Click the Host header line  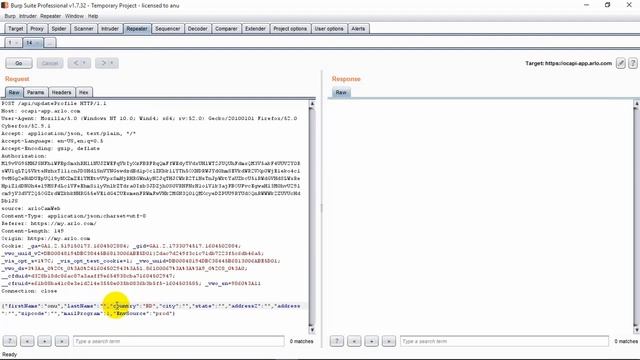point(41,111)
